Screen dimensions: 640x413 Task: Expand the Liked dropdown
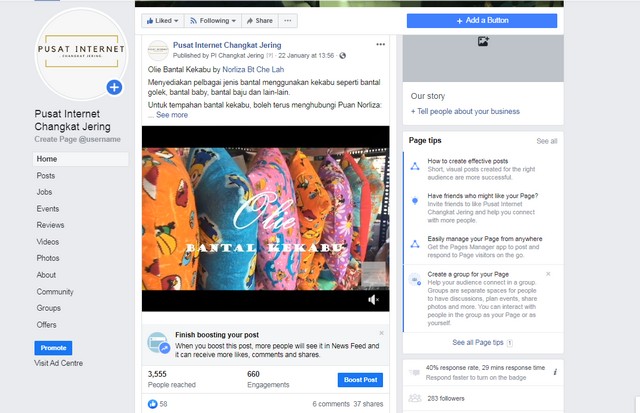tap(162, 20)
